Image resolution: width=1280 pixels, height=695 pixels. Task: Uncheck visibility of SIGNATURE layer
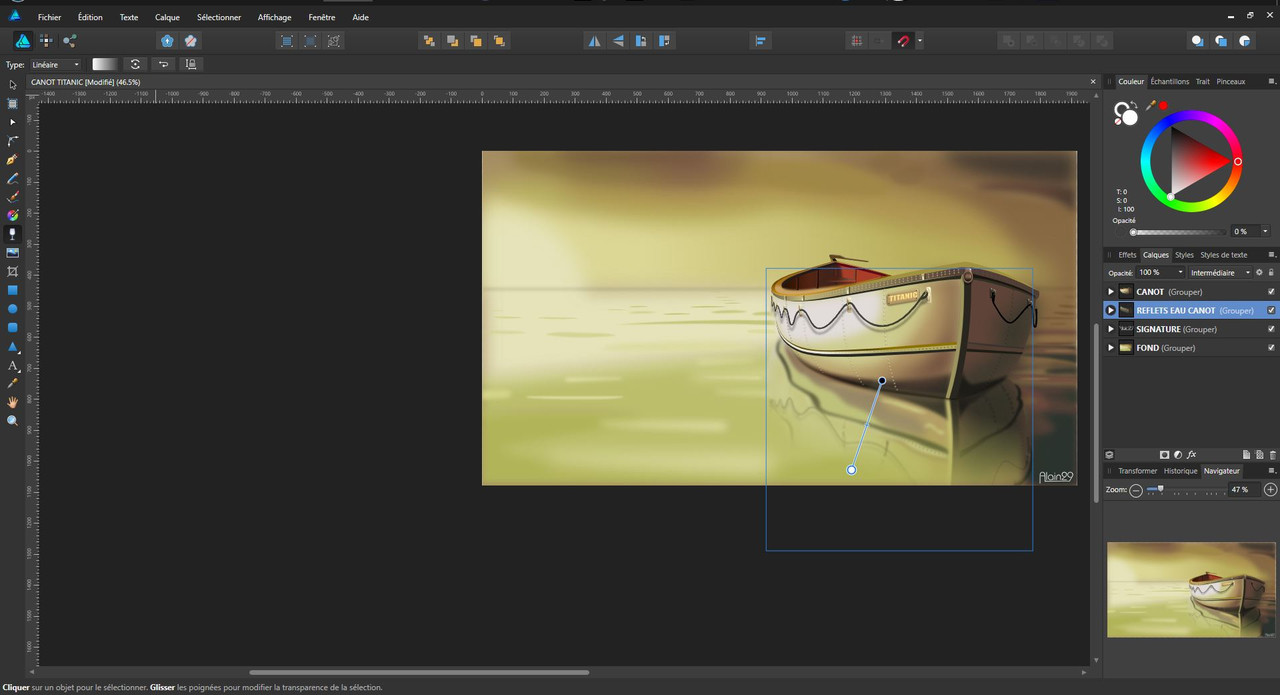(1271, 329)
